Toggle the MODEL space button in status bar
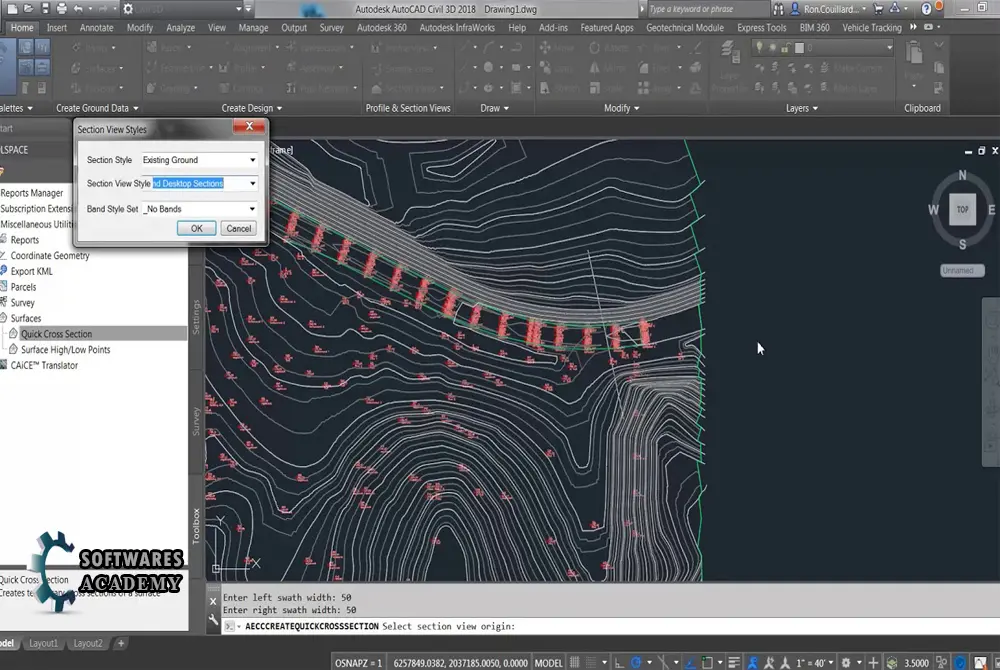 tap(548, 663)
